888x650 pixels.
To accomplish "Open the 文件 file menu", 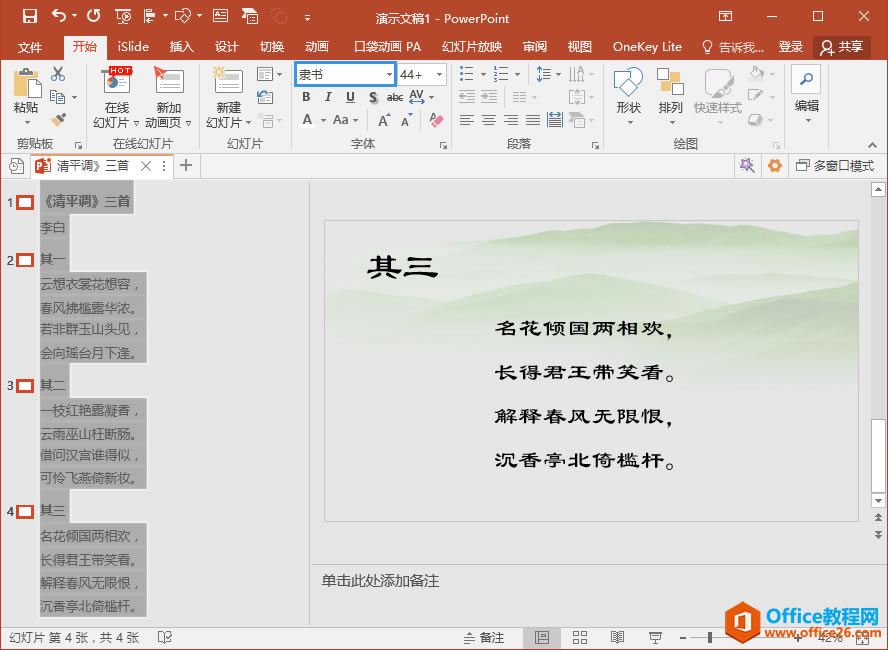I will click(29, 47).
